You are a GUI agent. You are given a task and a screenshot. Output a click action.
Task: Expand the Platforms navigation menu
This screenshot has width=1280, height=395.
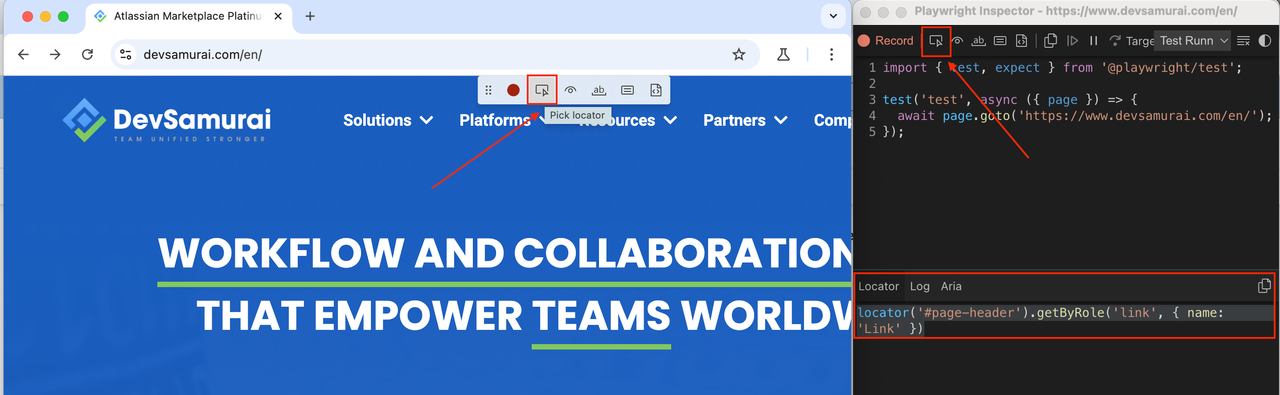pyautogui.click(x=505, y=120)
